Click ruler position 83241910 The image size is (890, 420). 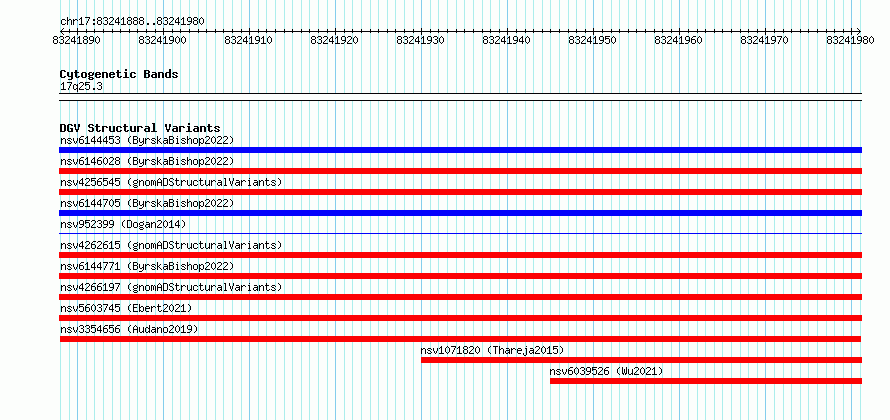click(x=249, y=40)
